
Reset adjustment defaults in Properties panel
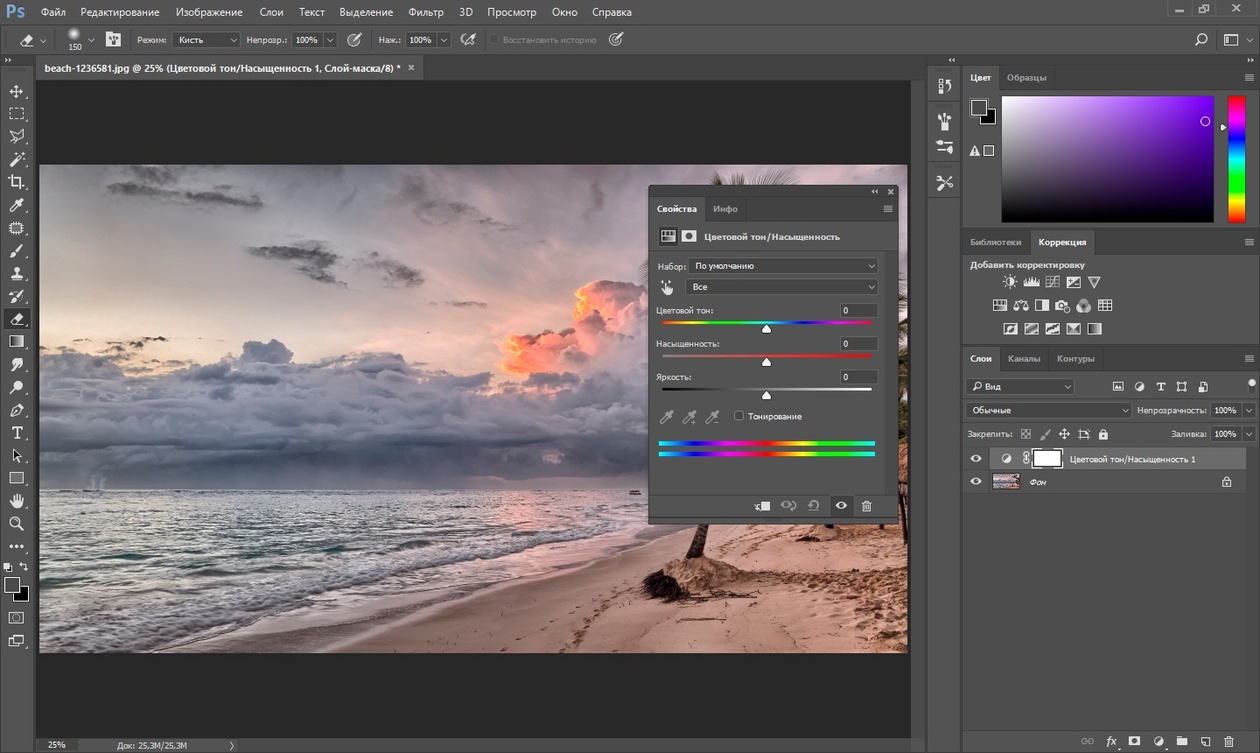[814, 506]
